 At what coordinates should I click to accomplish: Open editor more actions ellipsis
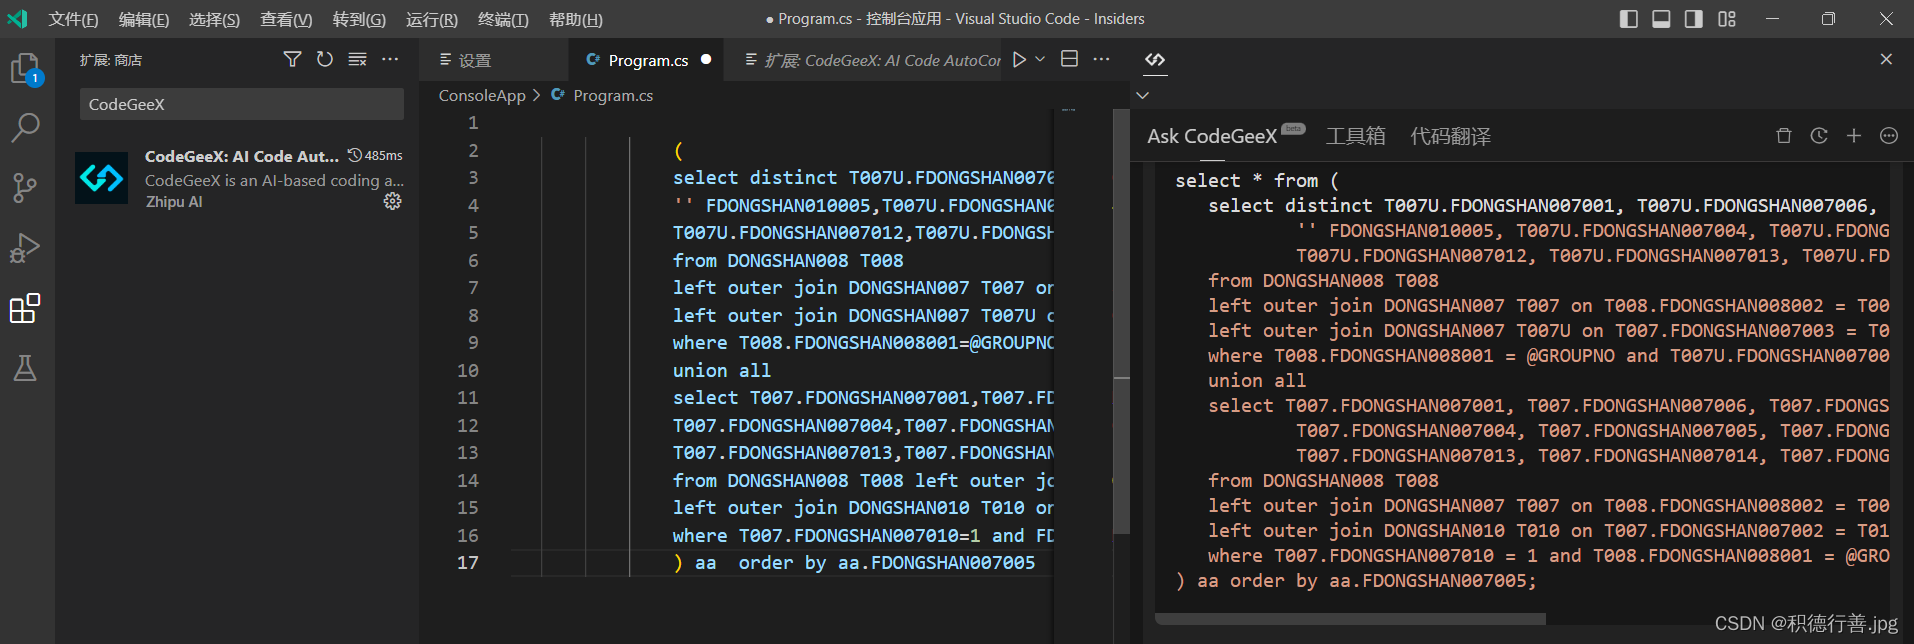1101,60
